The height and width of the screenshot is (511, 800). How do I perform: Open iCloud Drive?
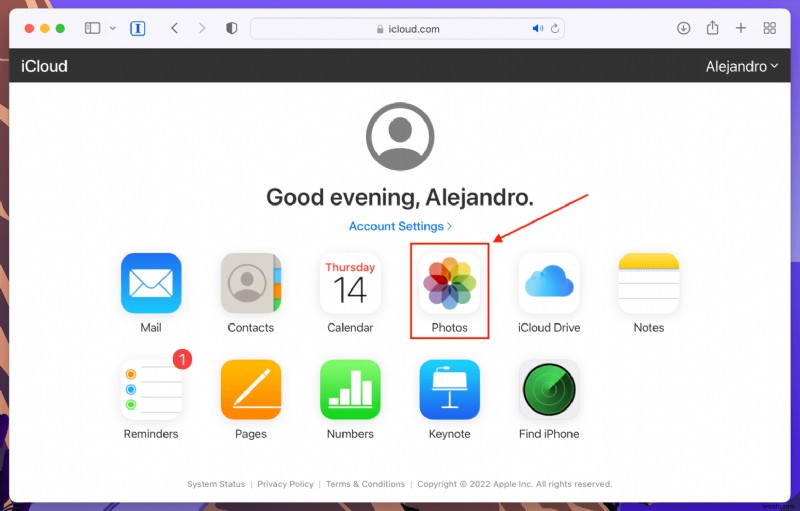click(549, 284)
